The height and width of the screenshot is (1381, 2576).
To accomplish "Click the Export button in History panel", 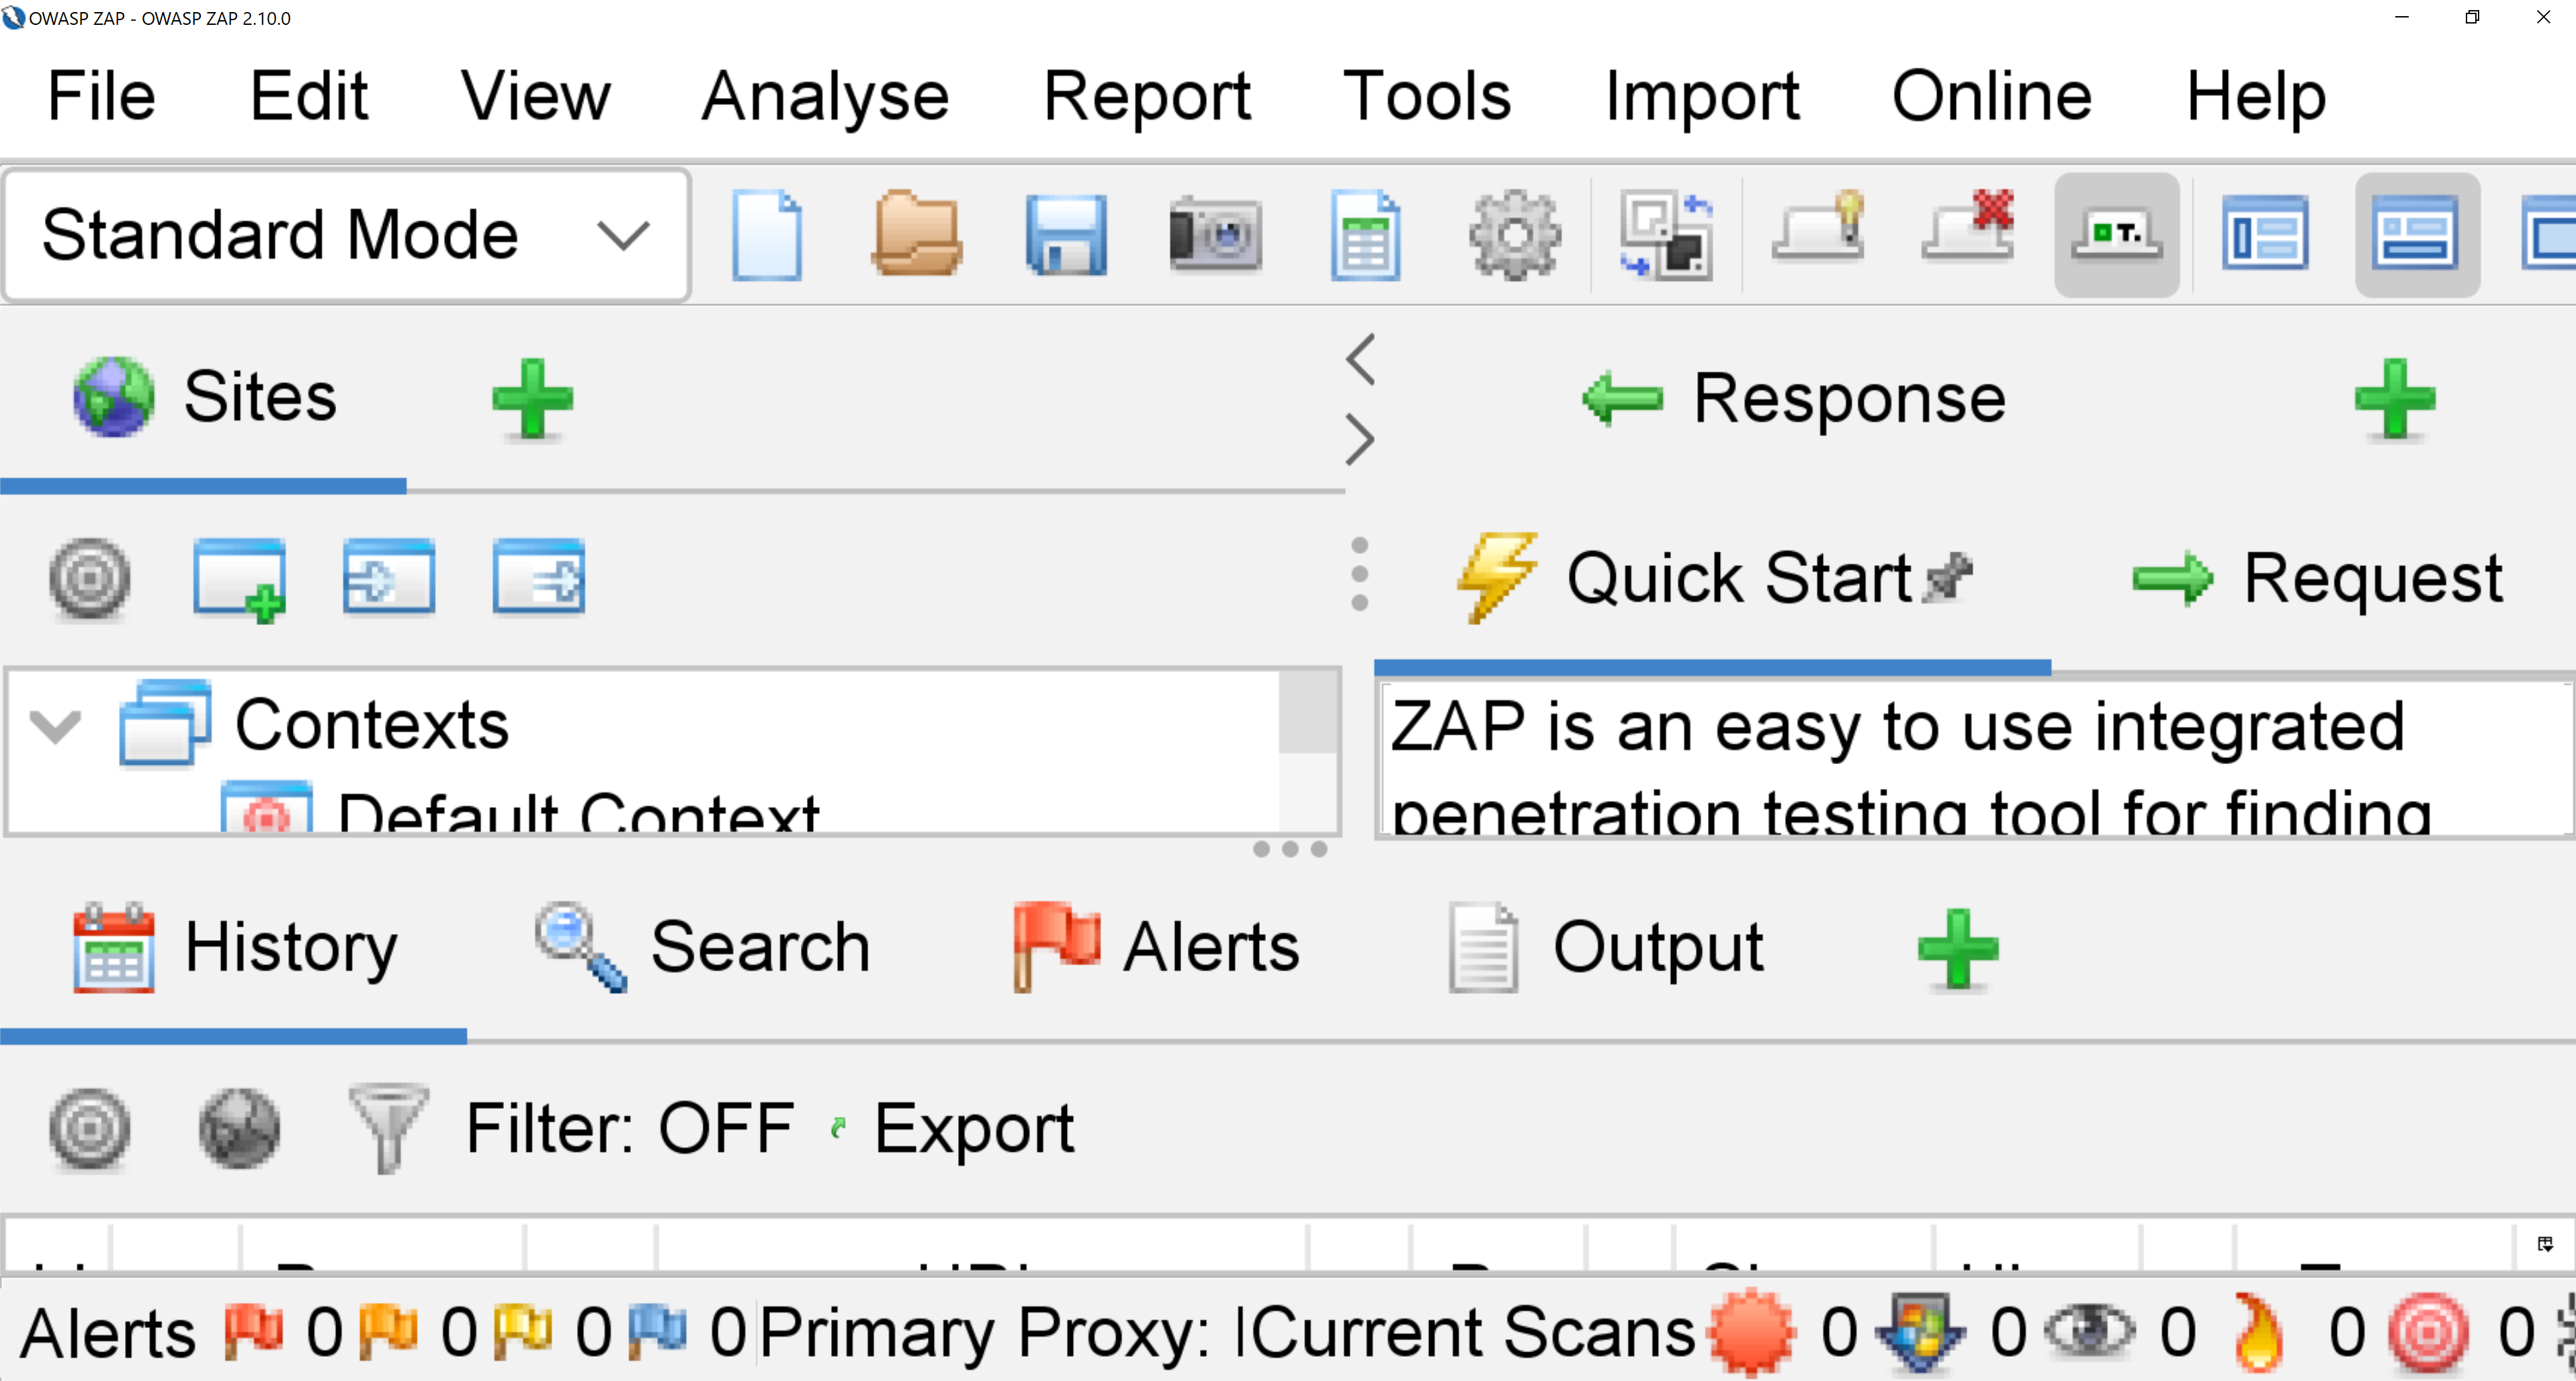I will pyautogui.click(x=974, y=1128).
